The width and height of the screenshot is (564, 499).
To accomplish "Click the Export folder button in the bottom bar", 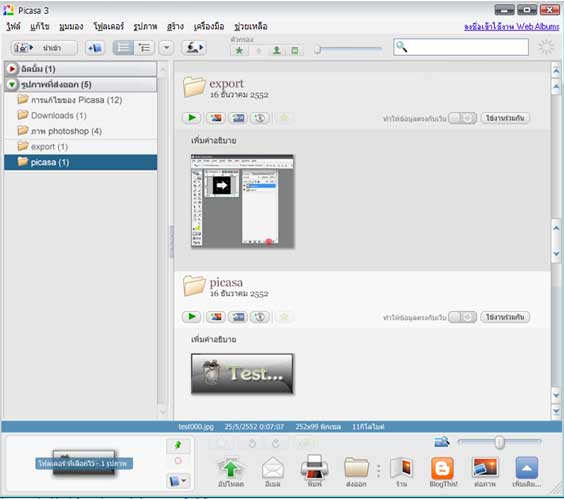I will [x=356, y=472].
